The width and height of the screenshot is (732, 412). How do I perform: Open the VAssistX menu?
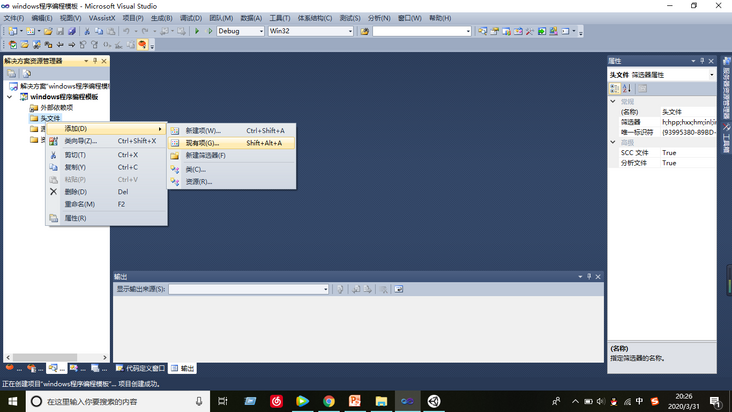102,18
